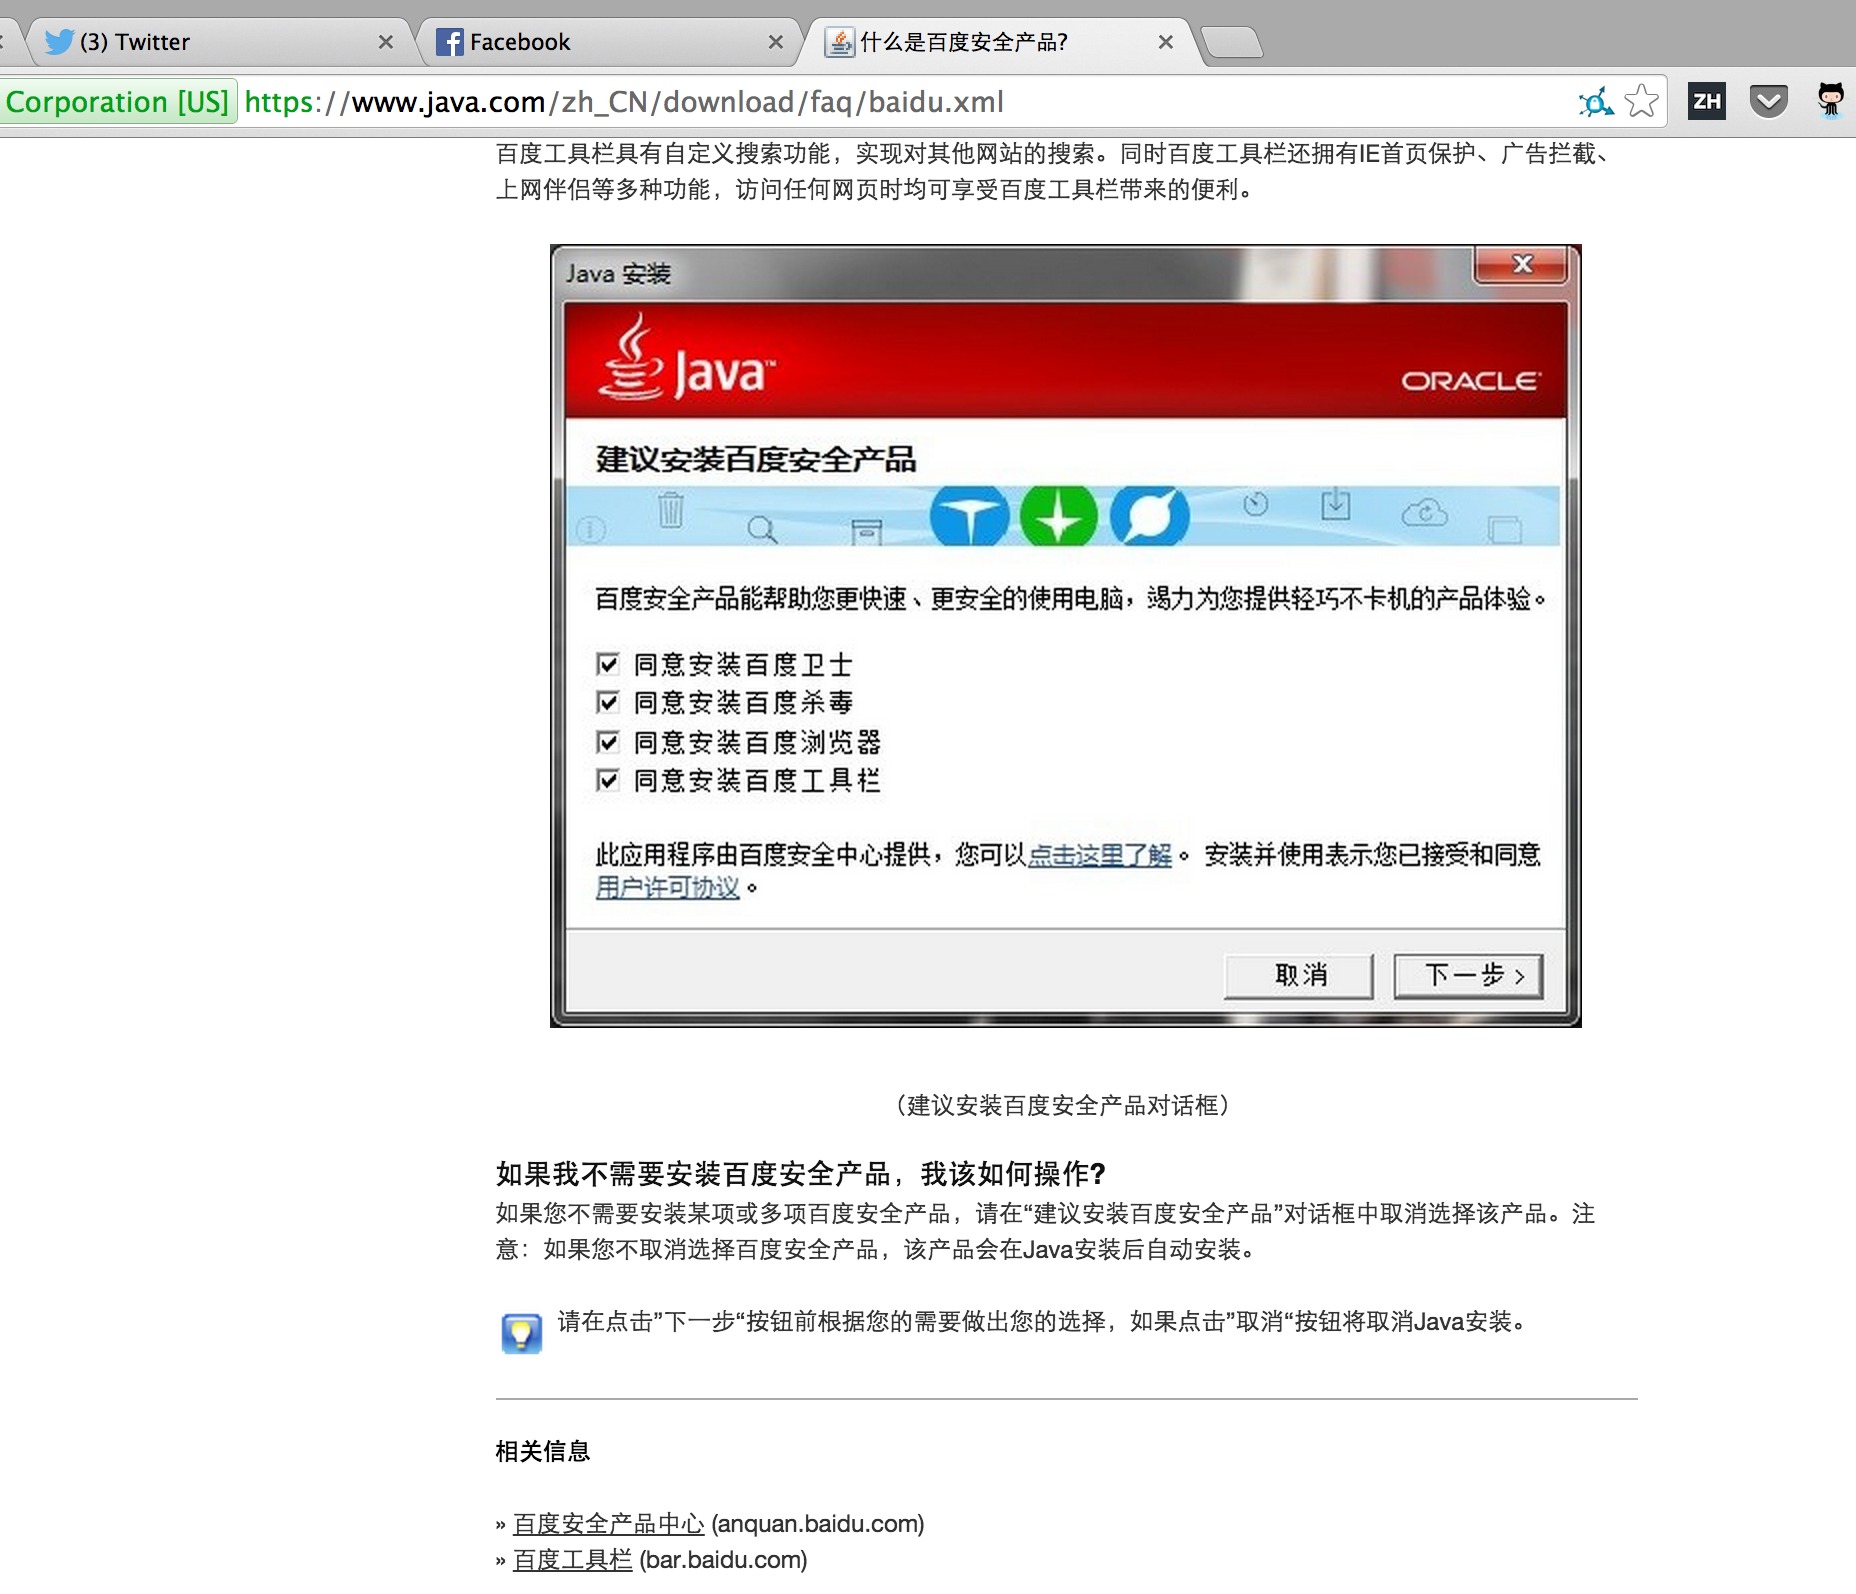The width and height of the screenshot is (1856, 1594).
Task: Uncheck 同意安装百度杀毒 checkbox
Action: (x=607, y=702)
